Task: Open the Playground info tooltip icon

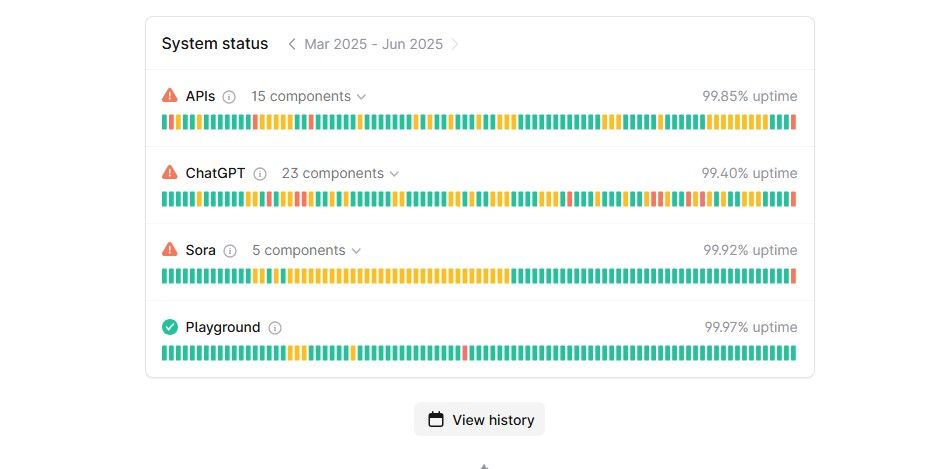Action: tap(275, 328)
